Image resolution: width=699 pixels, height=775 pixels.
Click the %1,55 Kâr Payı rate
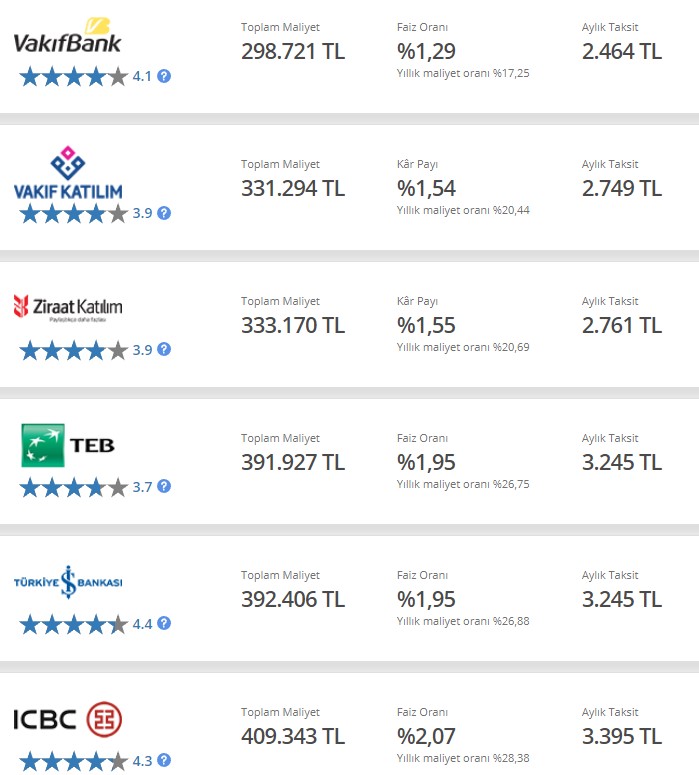[426, 325]
